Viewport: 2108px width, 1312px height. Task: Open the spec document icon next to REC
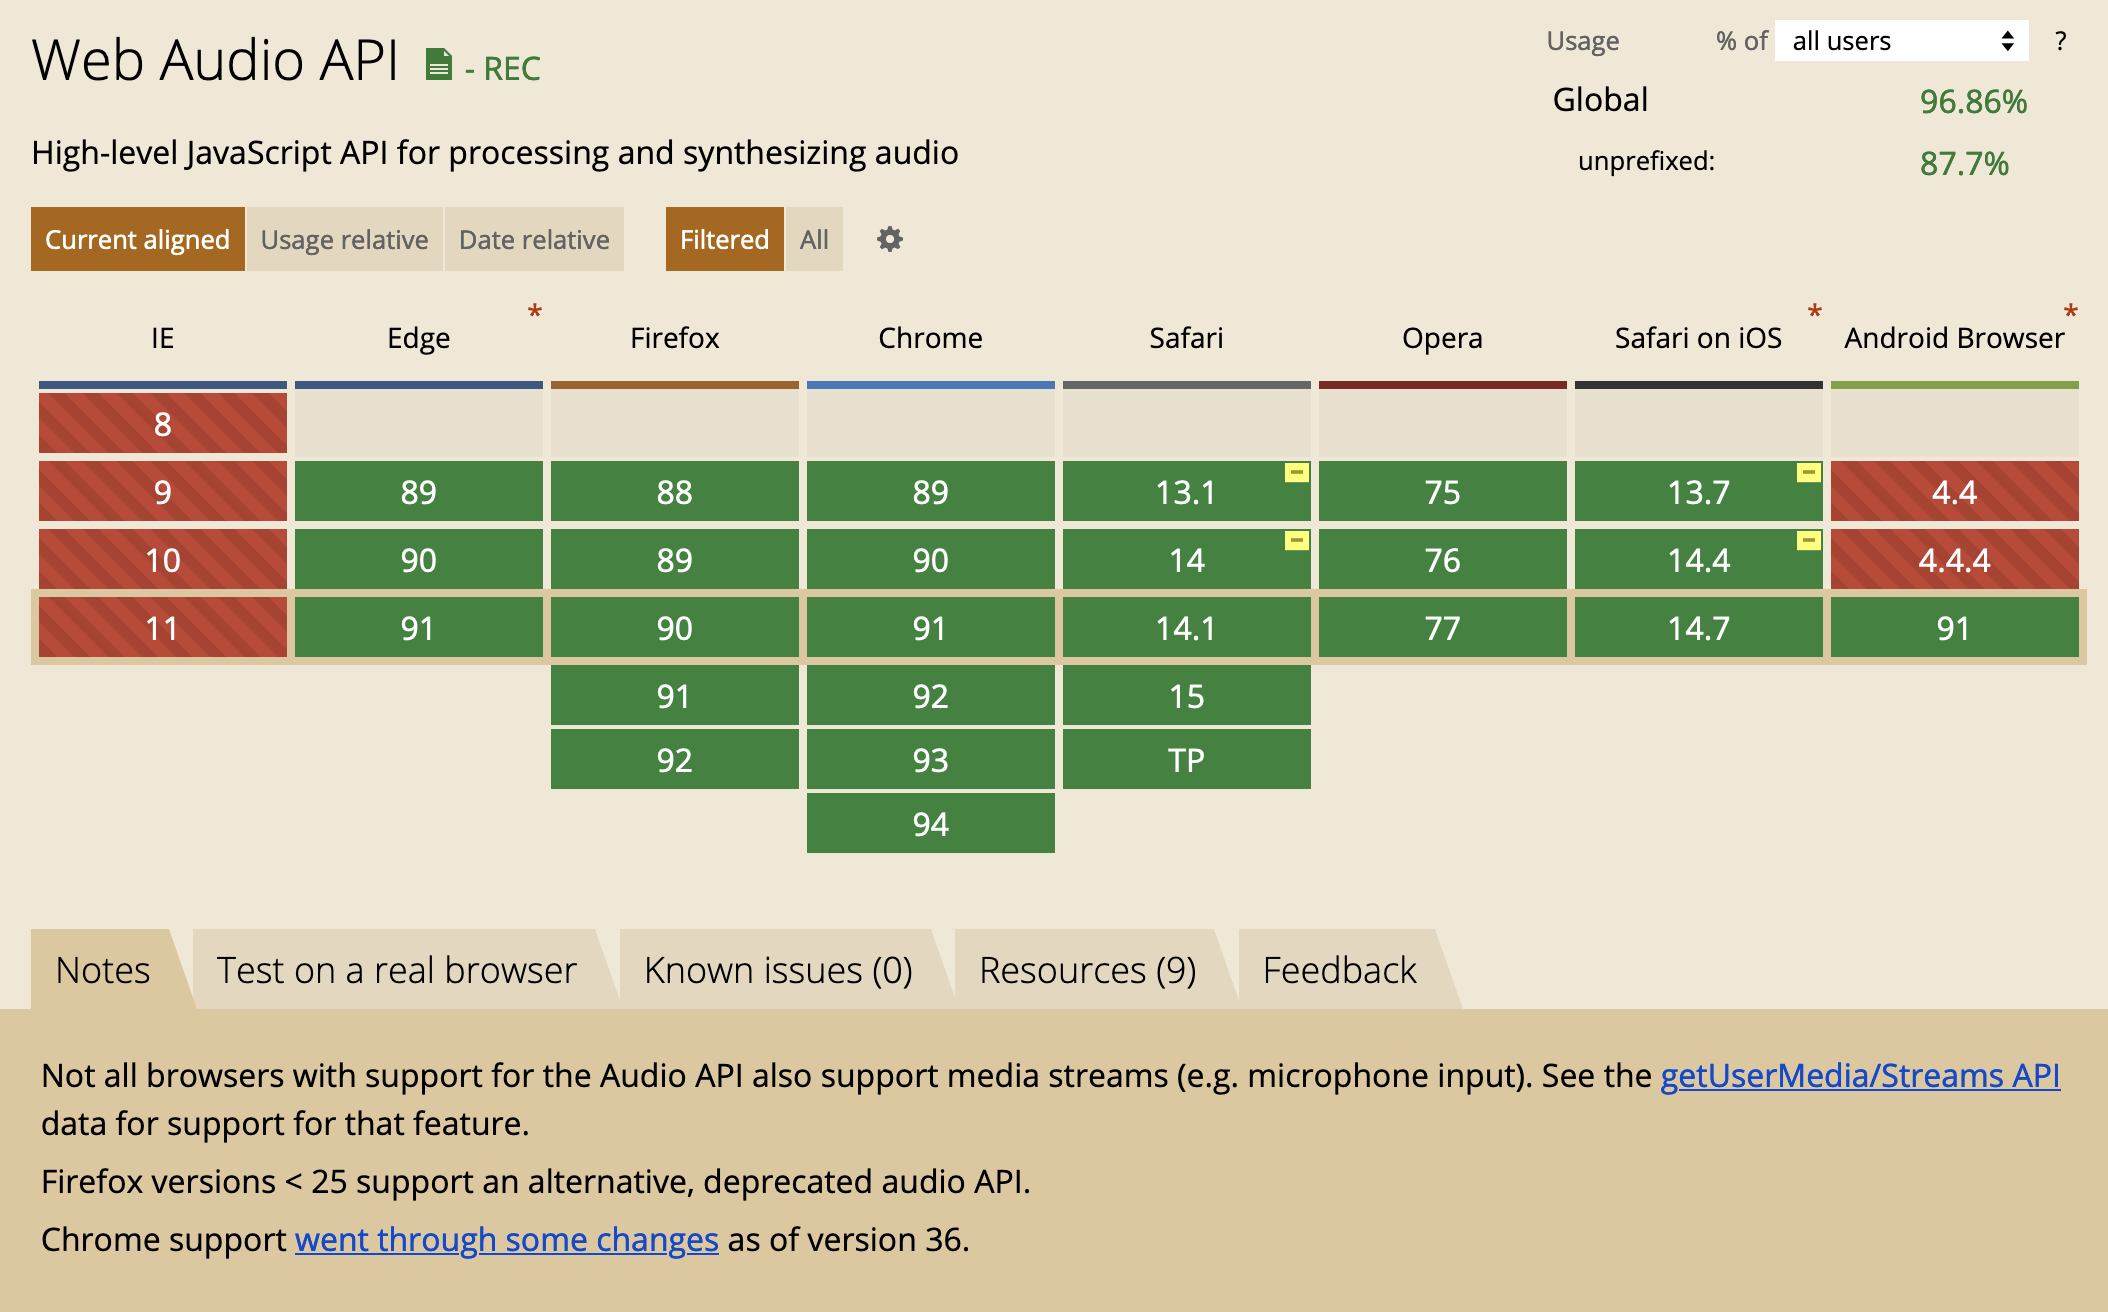pyautogui.click(x=438, y=65)
